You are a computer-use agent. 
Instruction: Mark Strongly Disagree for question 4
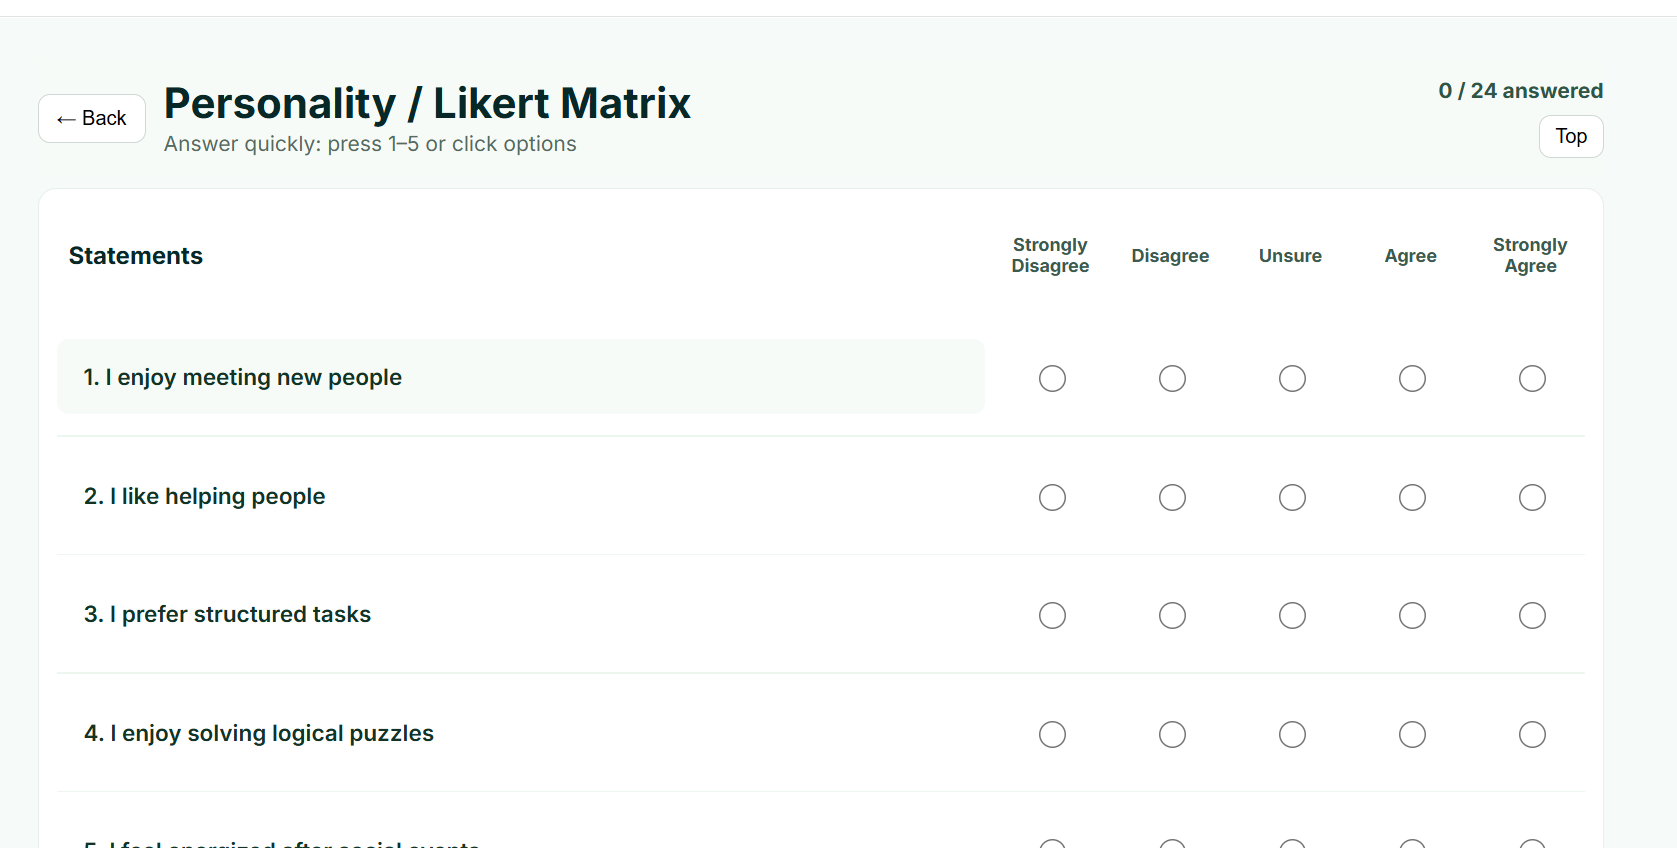pyautogui.click(x=1051, y=734)
